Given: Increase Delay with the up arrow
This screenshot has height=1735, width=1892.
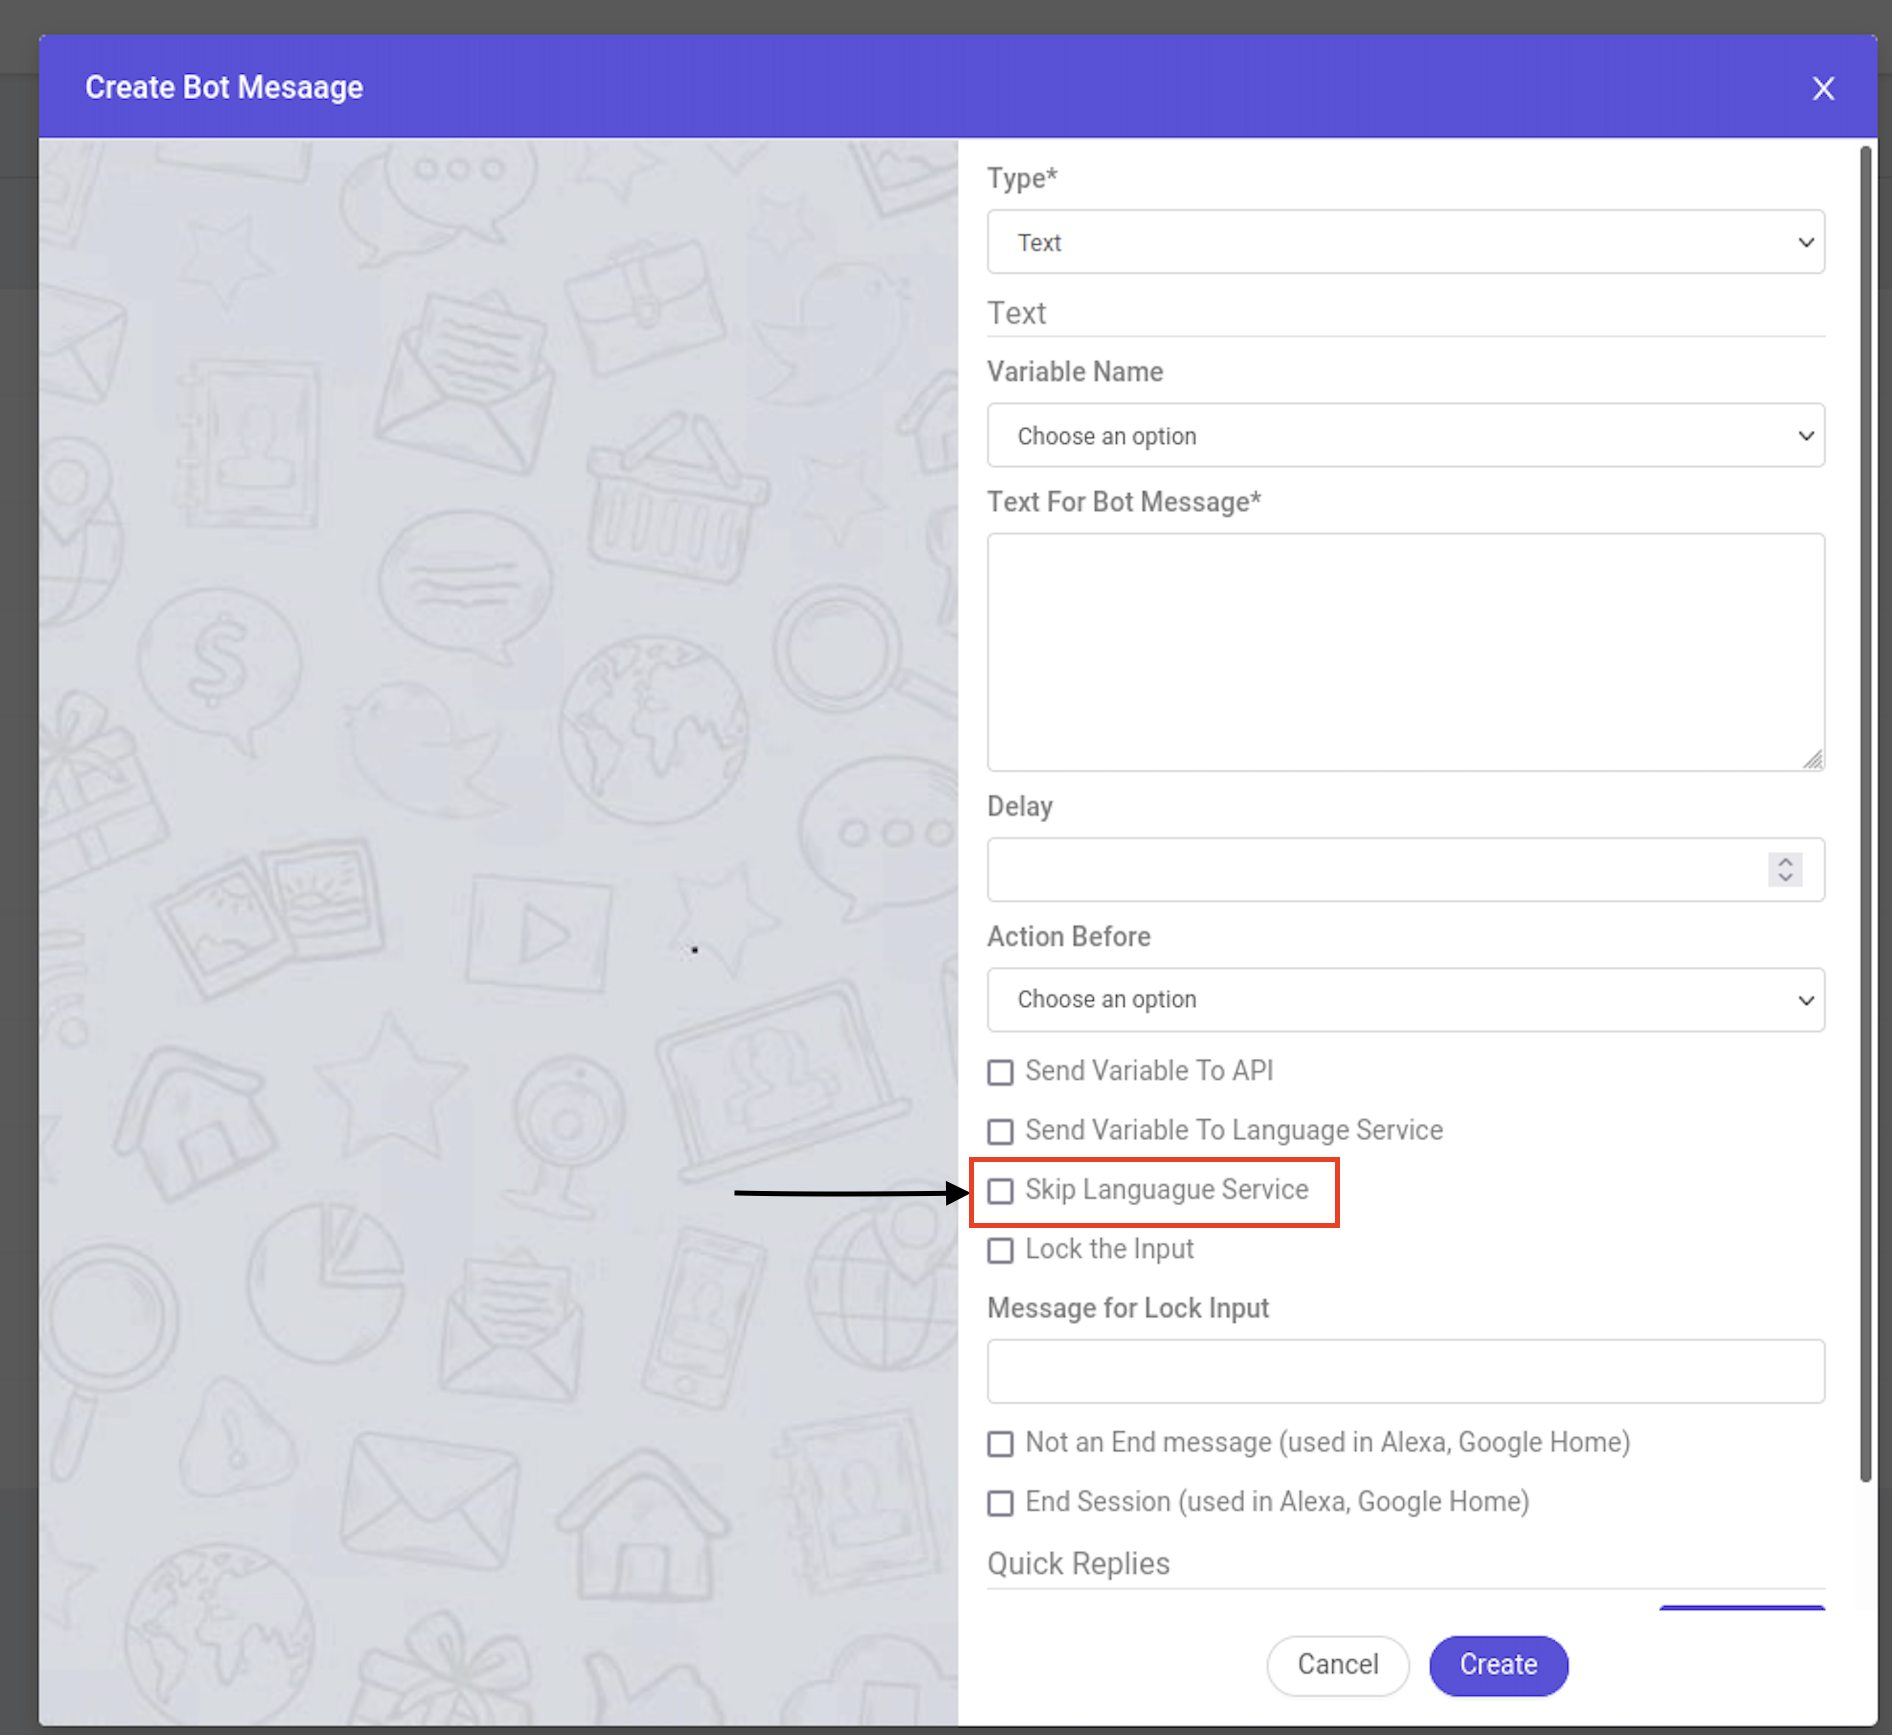Looking at the screenshot, I should pyautogui.click(x=1785, y=861).
